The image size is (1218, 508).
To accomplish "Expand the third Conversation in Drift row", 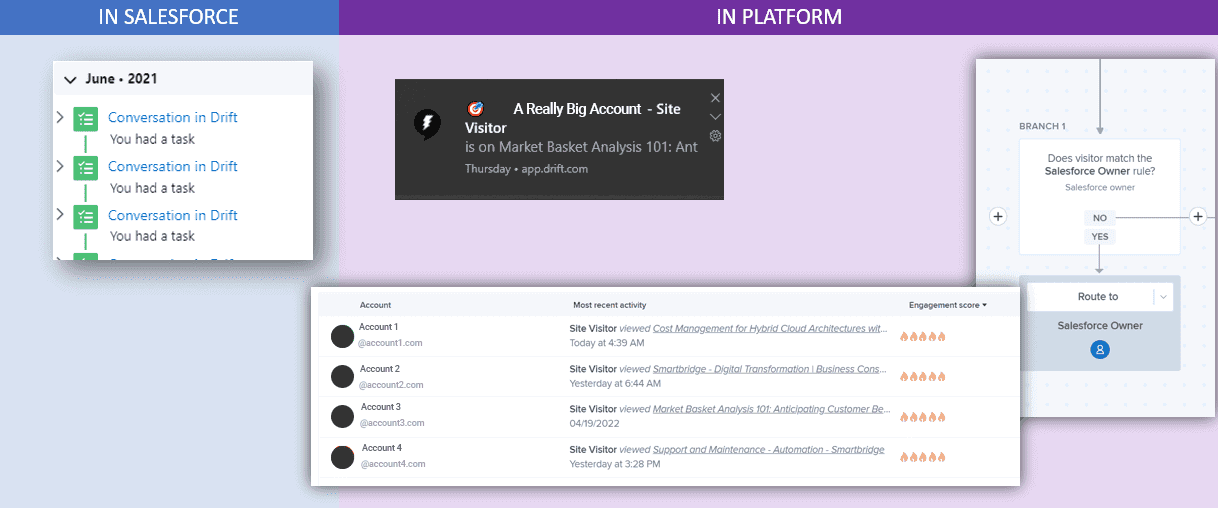I will pos(61,215).
